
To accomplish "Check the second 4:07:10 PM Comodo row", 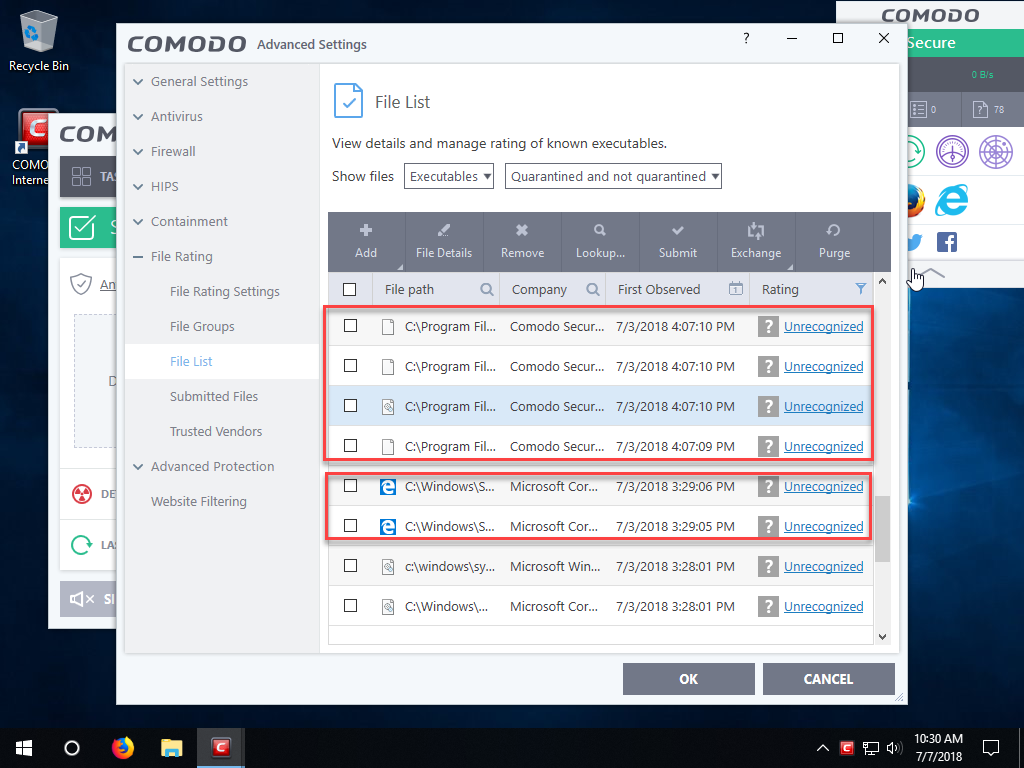I will coord(351,366).
